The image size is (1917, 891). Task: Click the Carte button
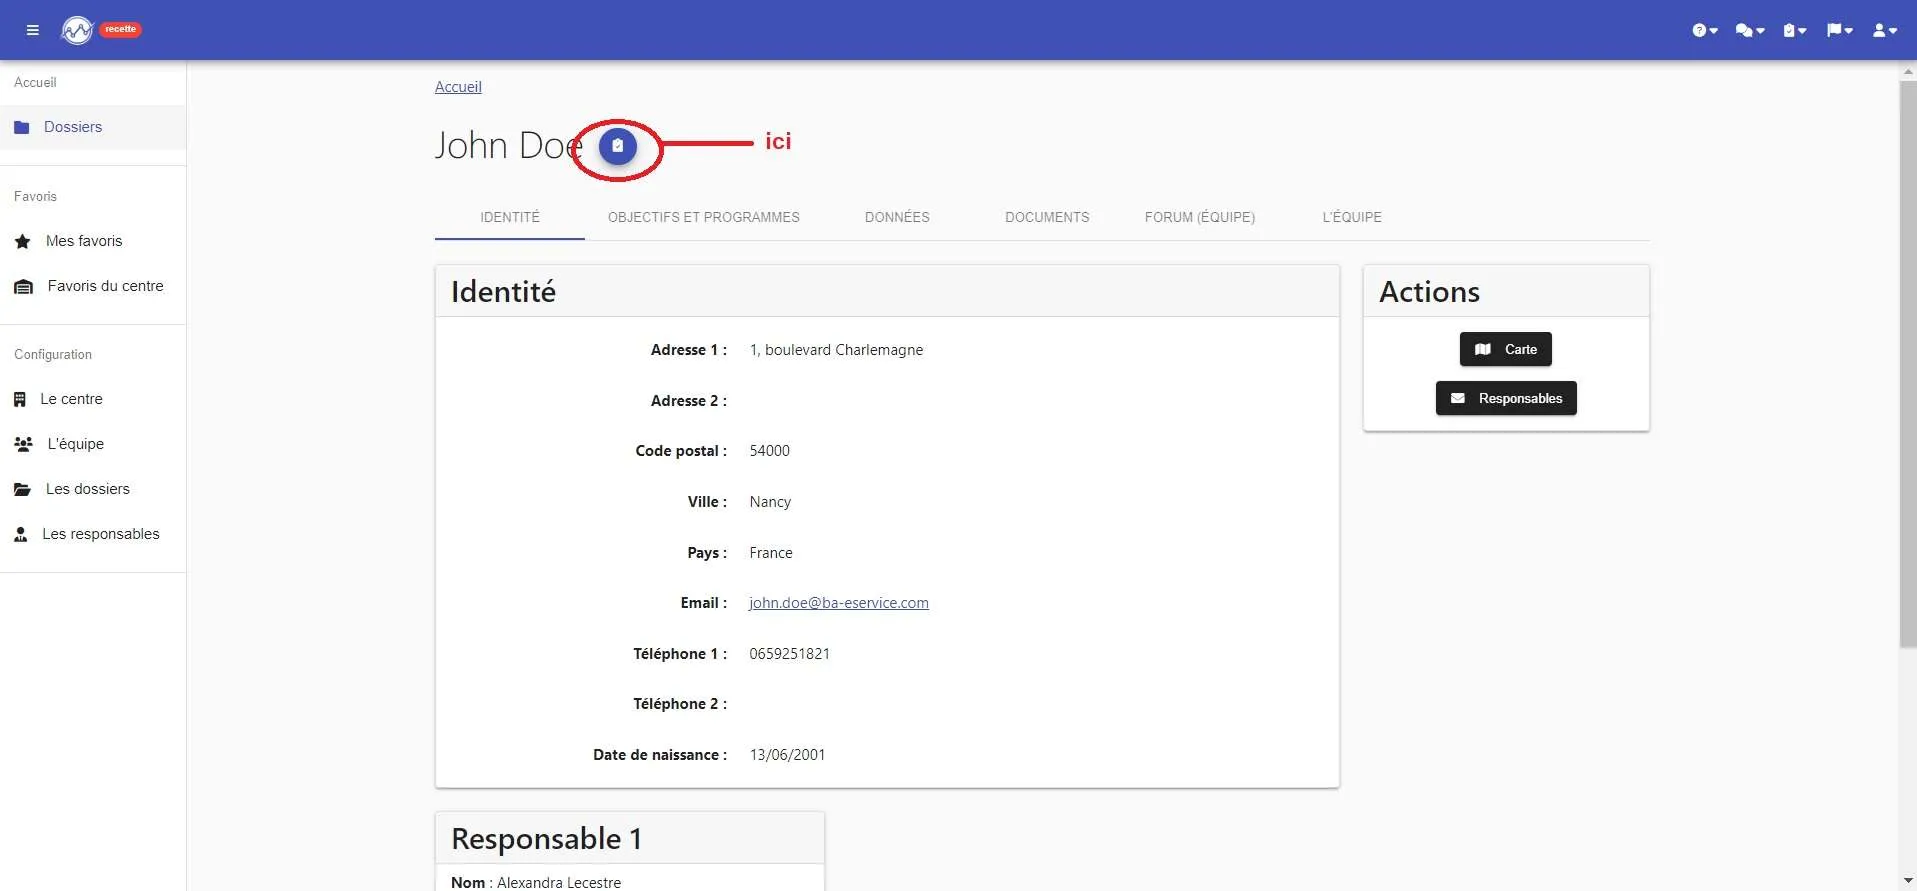tap(1506, 349)
